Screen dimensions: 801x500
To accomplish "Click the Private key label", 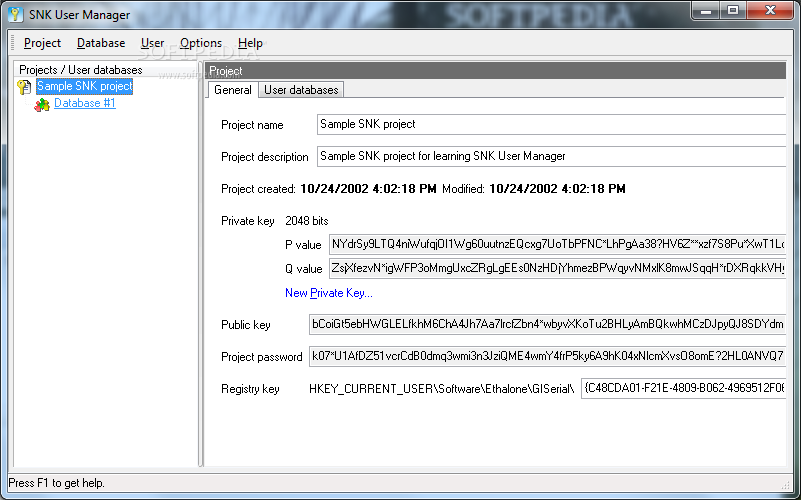I will (248, 221).
